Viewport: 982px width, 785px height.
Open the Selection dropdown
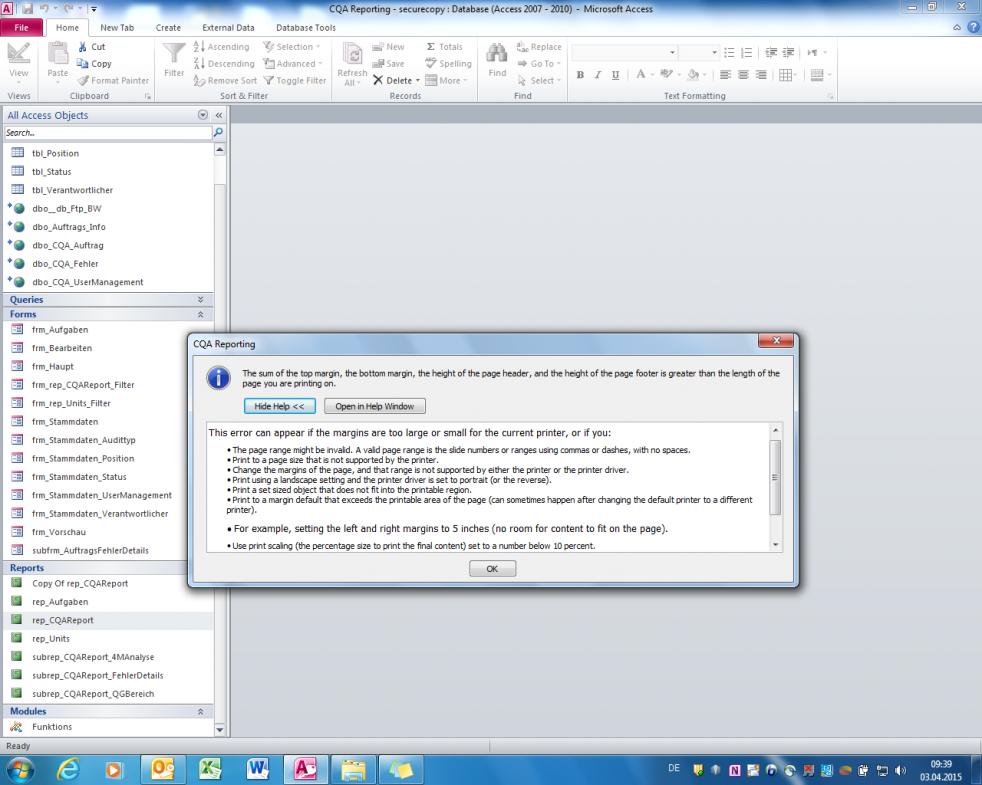(292, 47)
